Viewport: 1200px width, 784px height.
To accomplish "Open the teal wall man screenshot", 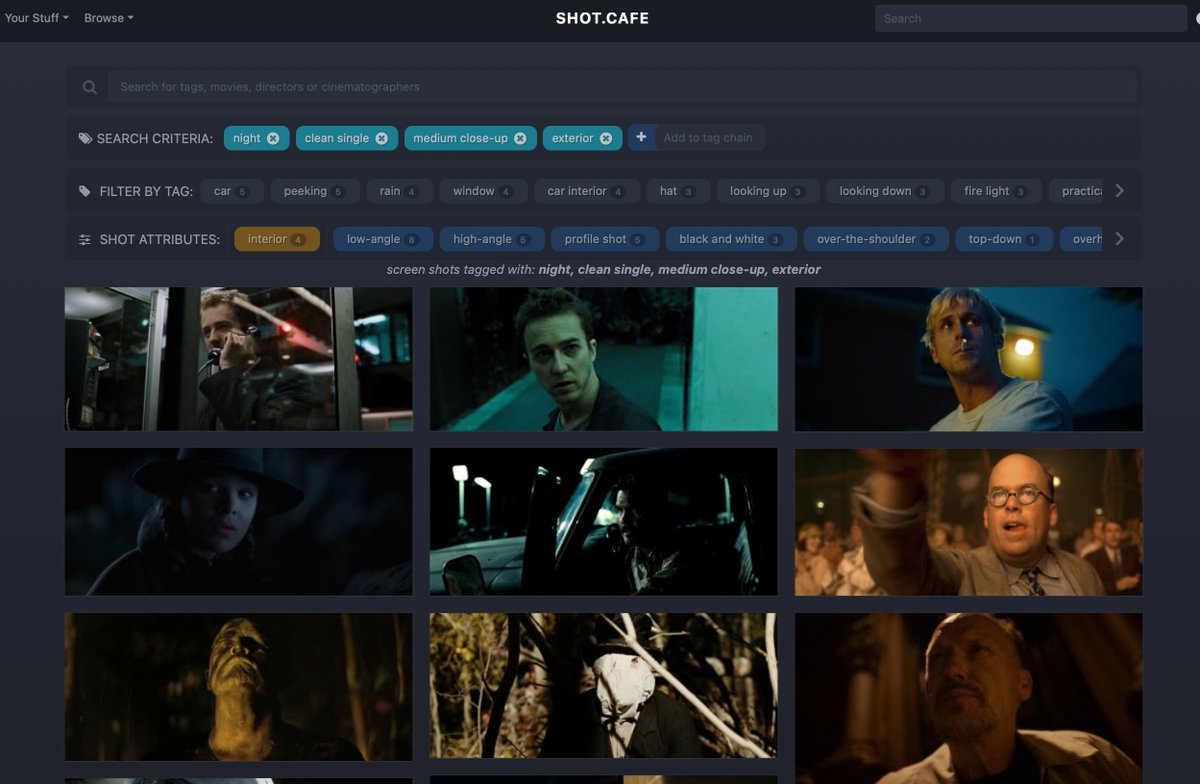I will tap(604, 359).
